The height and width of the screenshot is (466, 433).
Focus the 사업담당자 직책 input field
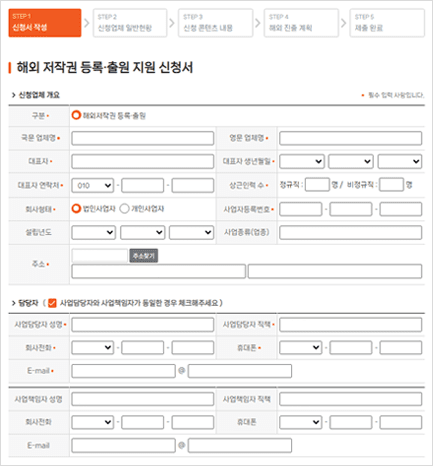click(351, 325)
